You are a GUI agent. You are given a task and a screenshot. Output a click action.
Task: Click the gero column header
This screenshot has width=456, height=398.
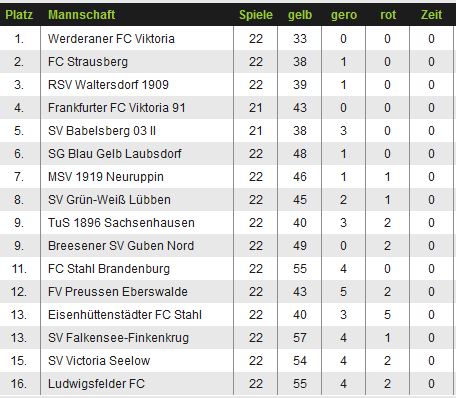click(x=344, y=15)
